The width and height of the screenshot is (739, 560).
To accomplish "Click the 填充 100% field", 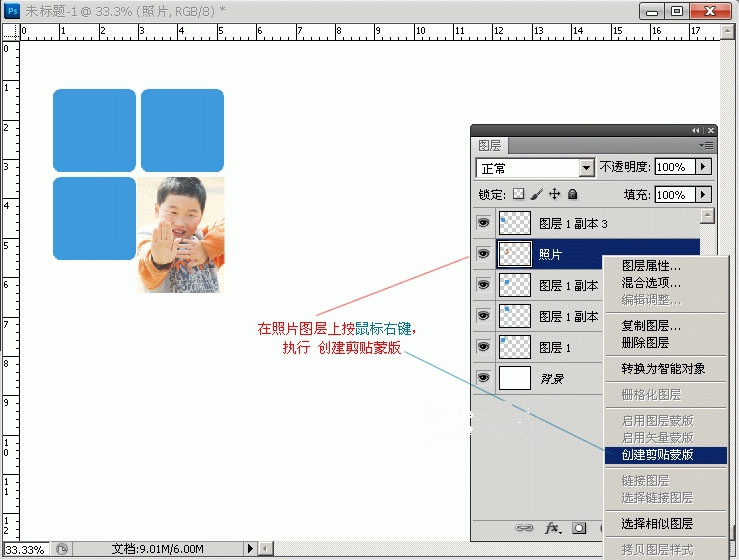I will (x=675, y=195).
